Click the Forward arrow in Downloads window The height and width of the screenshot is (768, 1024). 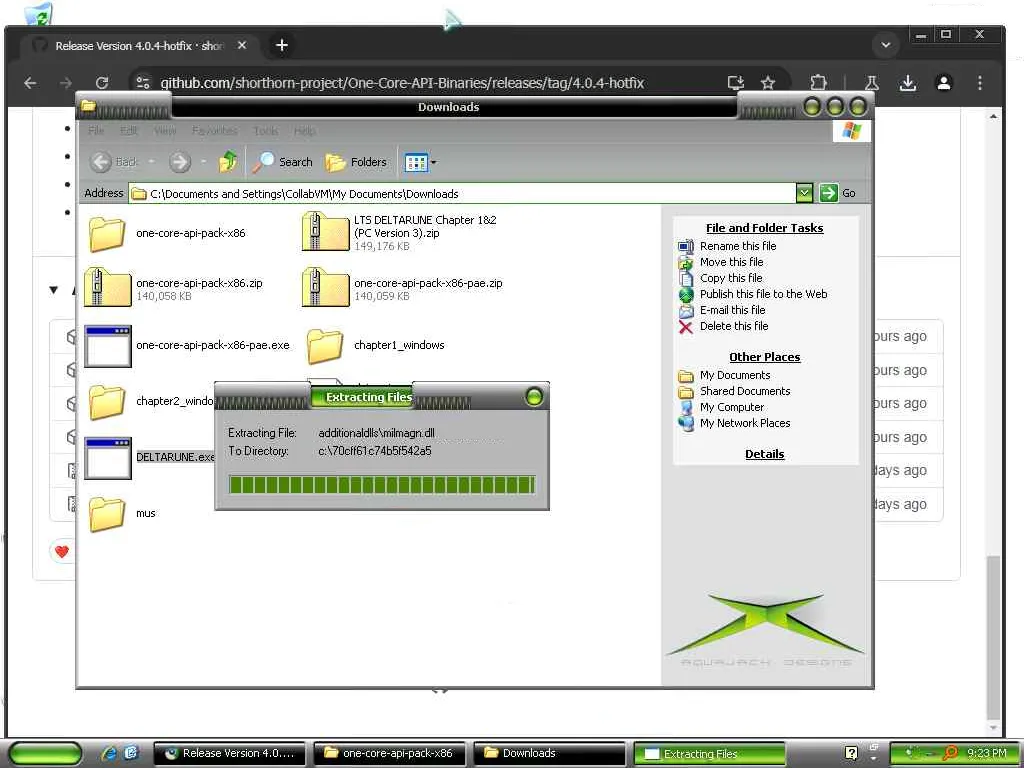tap(180, 162)
